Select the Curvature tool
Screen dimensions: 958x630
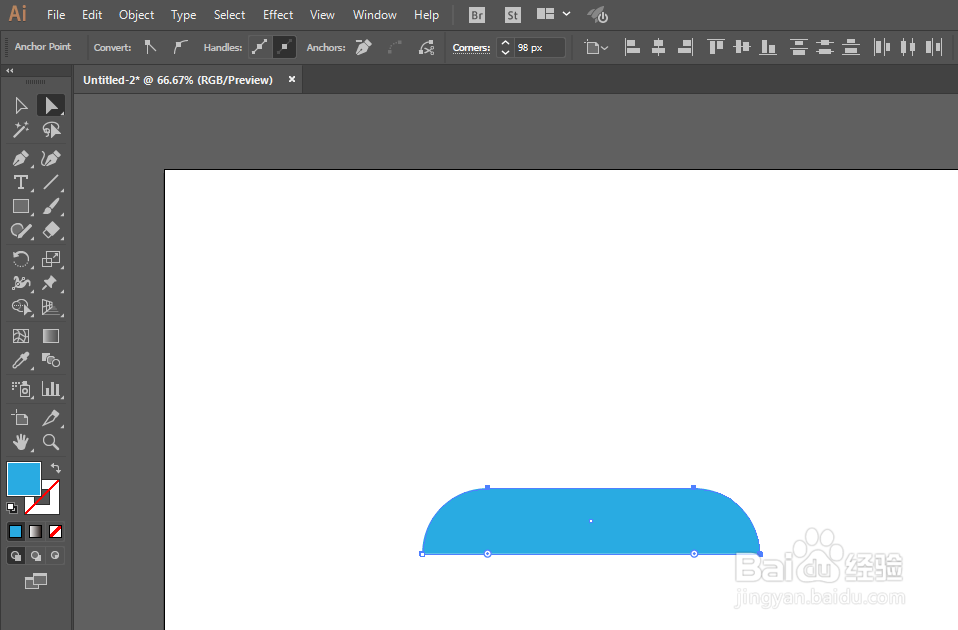click(x=51, y=158)
